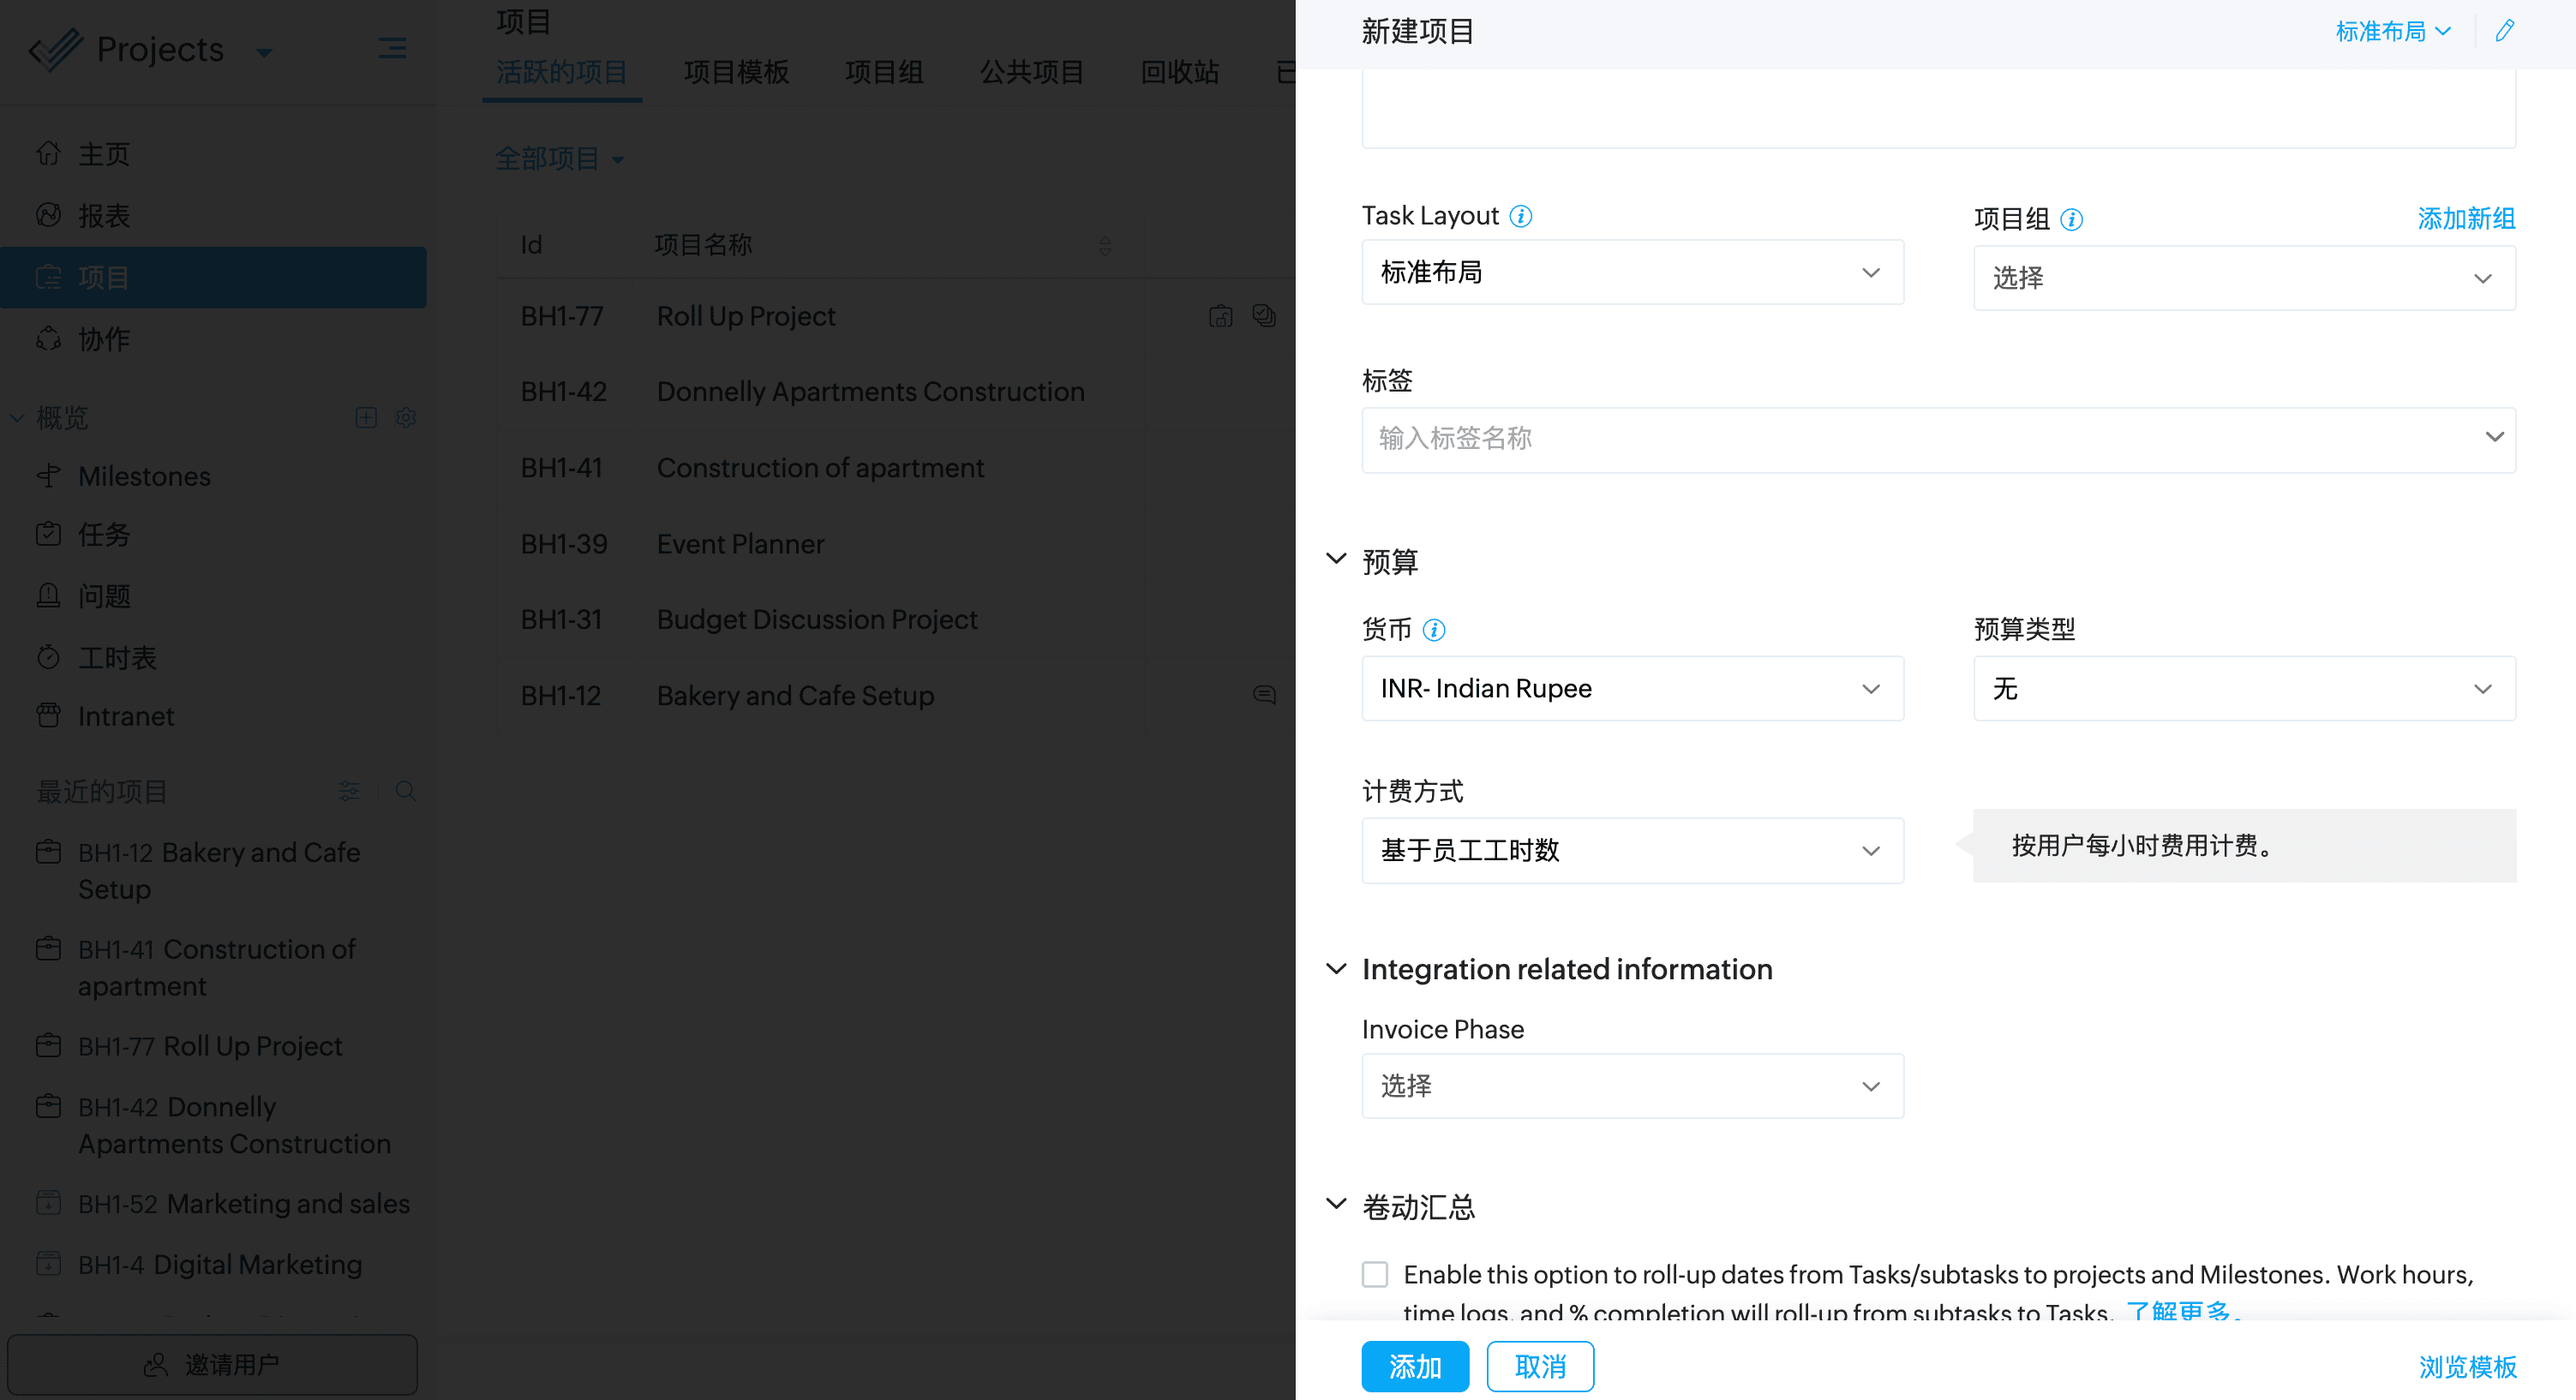
Task: Click 项目组 info icon
Action: pos(2071,219)
